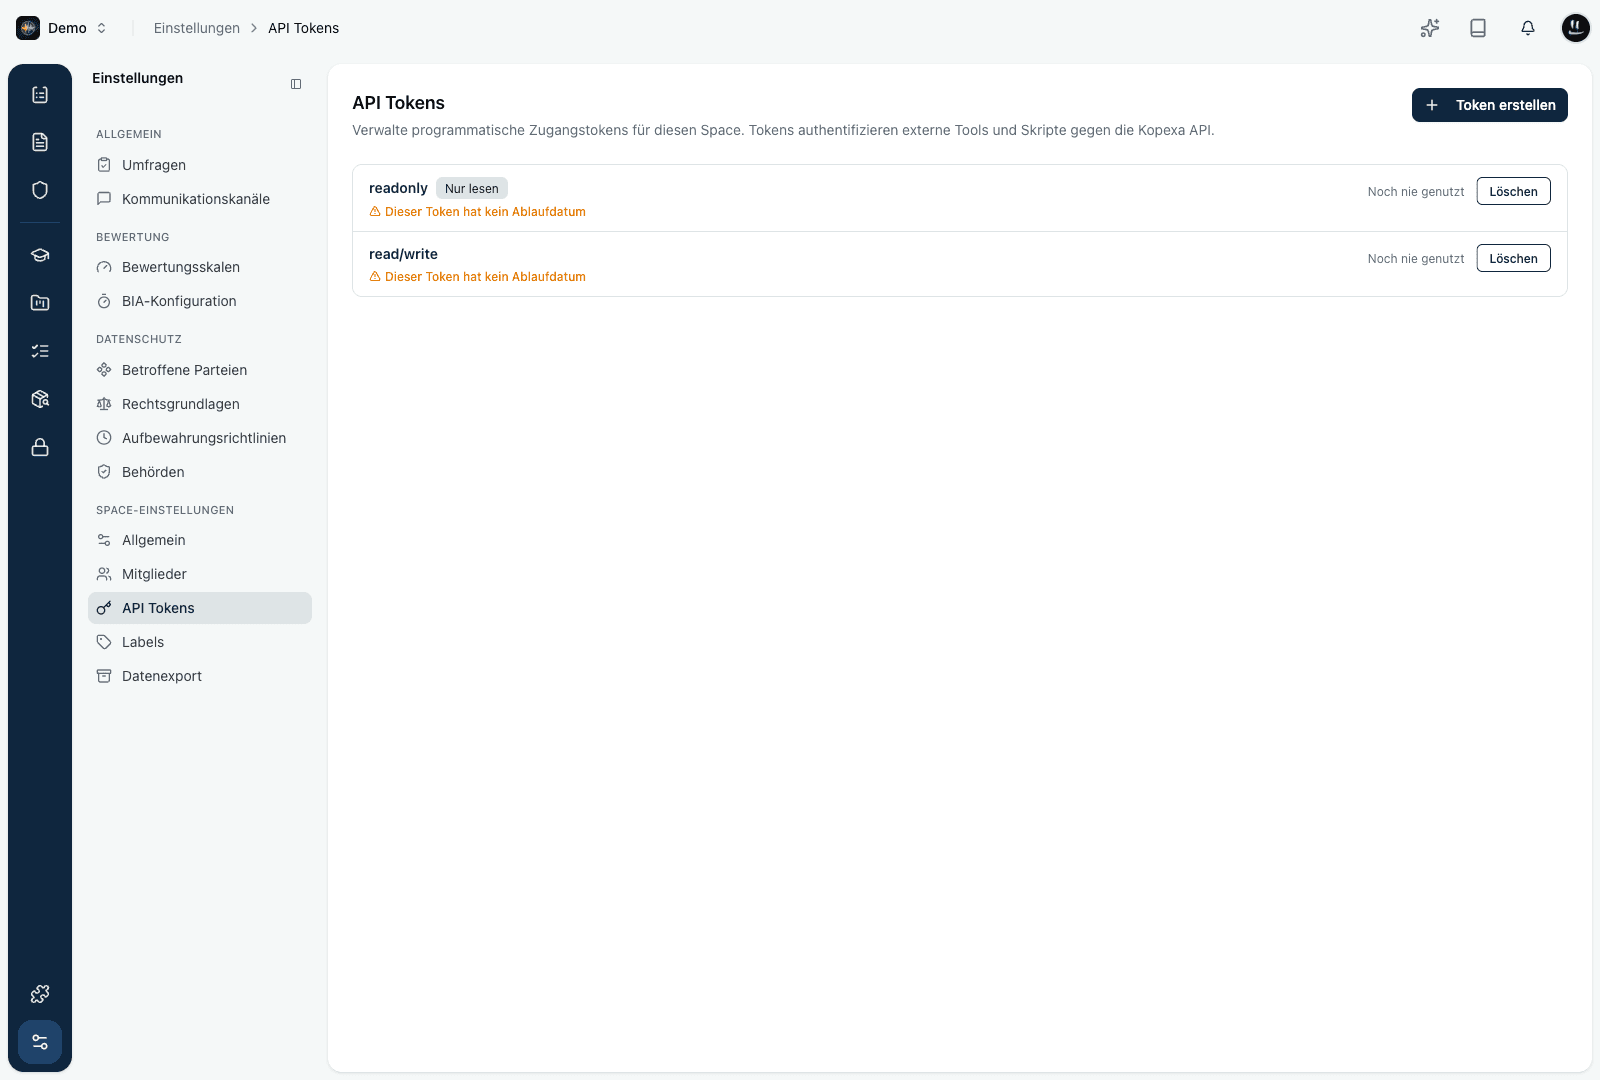Click the API Tokens breadcrumb
Viewport: 1600px width, 1080px height.
pyautogui.click(x=303, y=28)
